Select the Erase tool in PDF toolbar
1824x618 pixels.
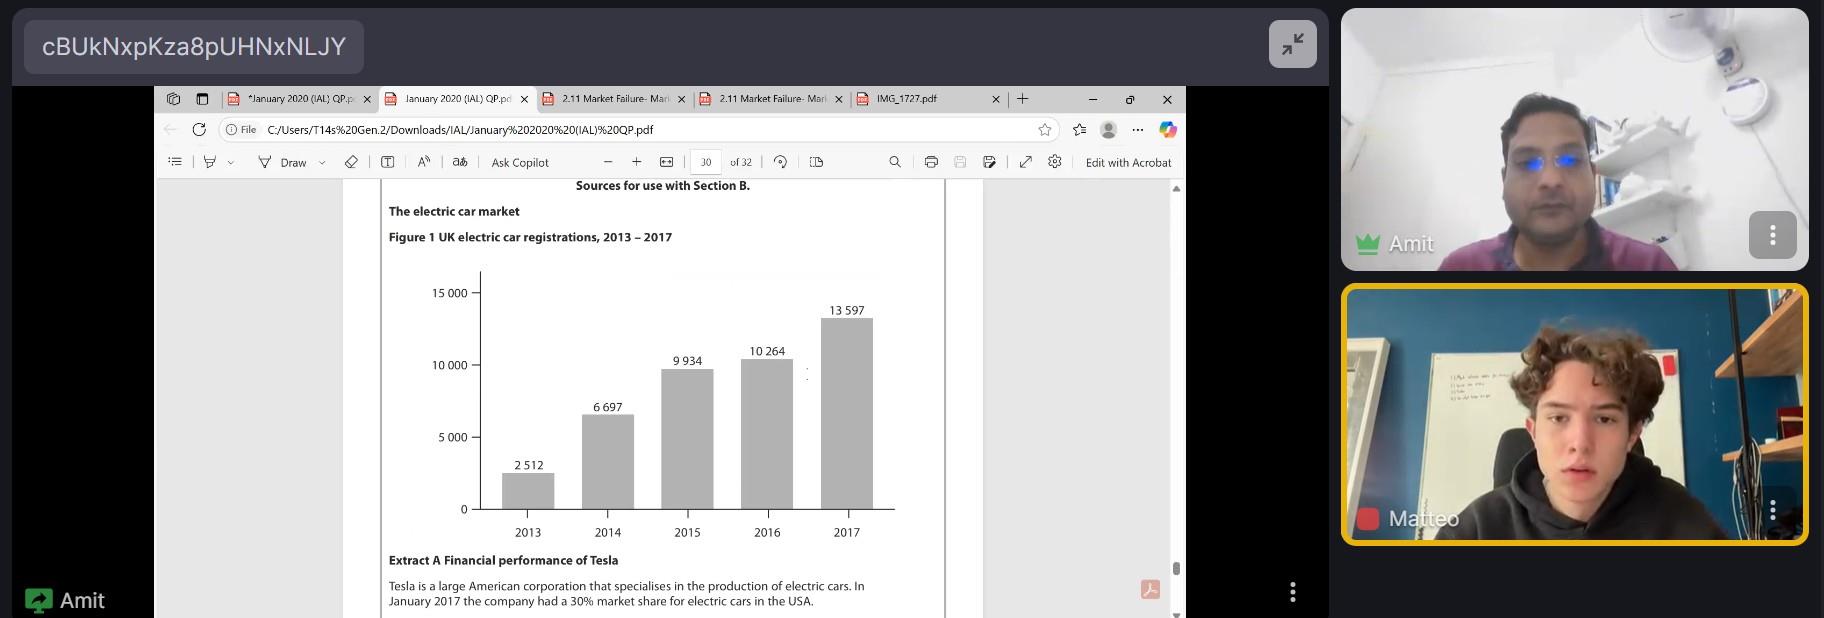point(351,162)
